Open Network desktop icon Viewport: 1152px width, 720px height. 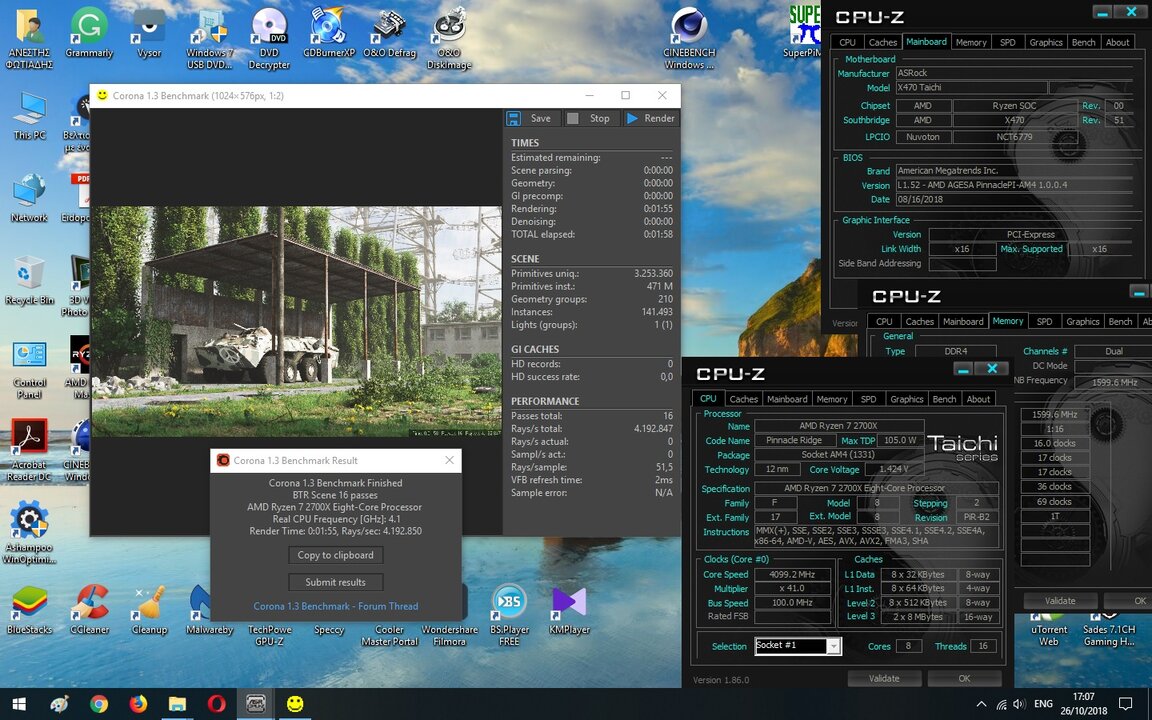point(29,198)
